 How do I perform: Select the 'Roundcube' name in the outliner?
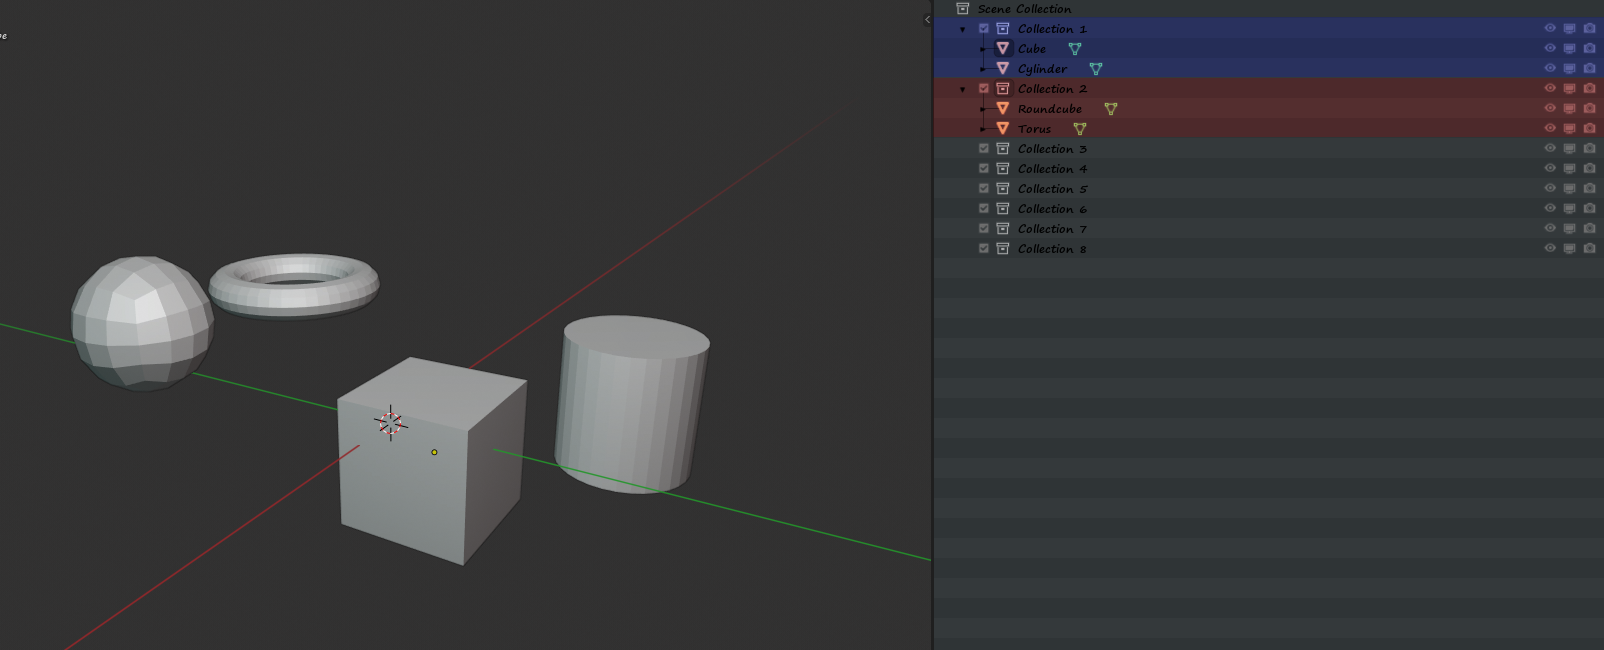1050,108
